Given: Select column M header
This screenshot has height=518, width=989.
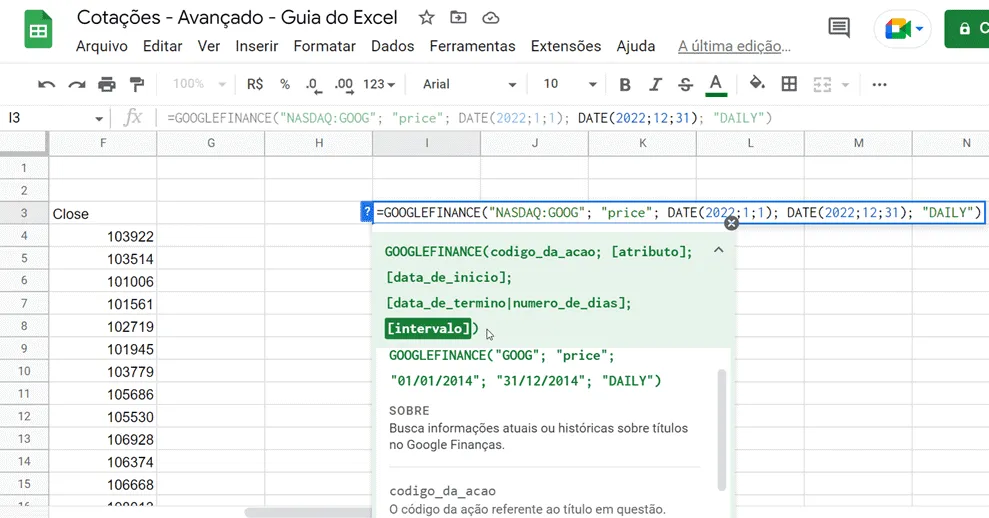Looking at the screenshot, I should coord(858,143).
